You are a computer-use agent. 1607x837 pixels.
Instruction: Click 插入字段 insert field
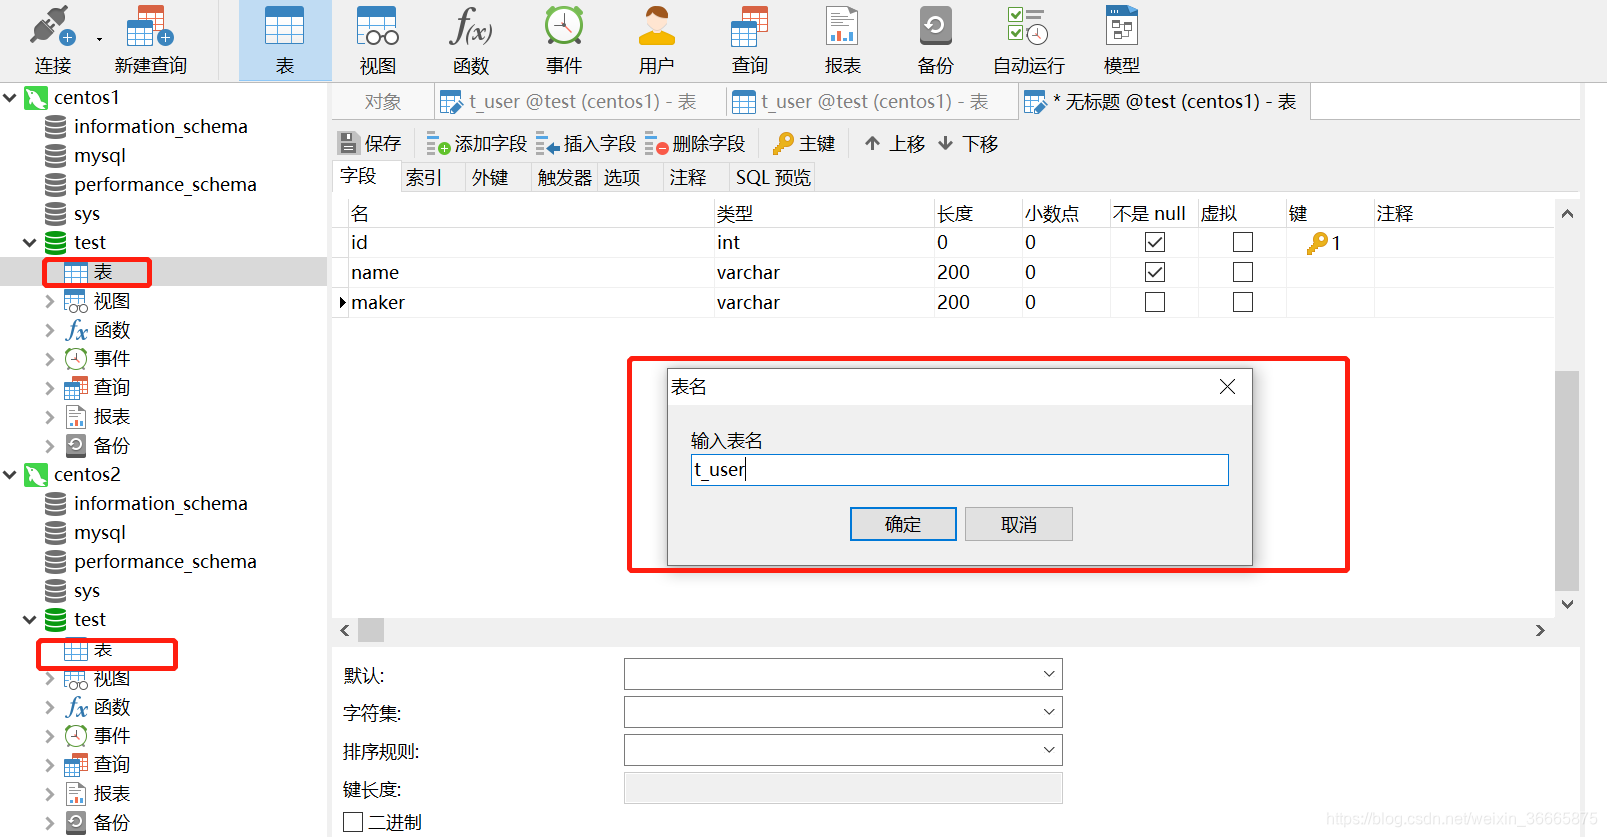586,144
